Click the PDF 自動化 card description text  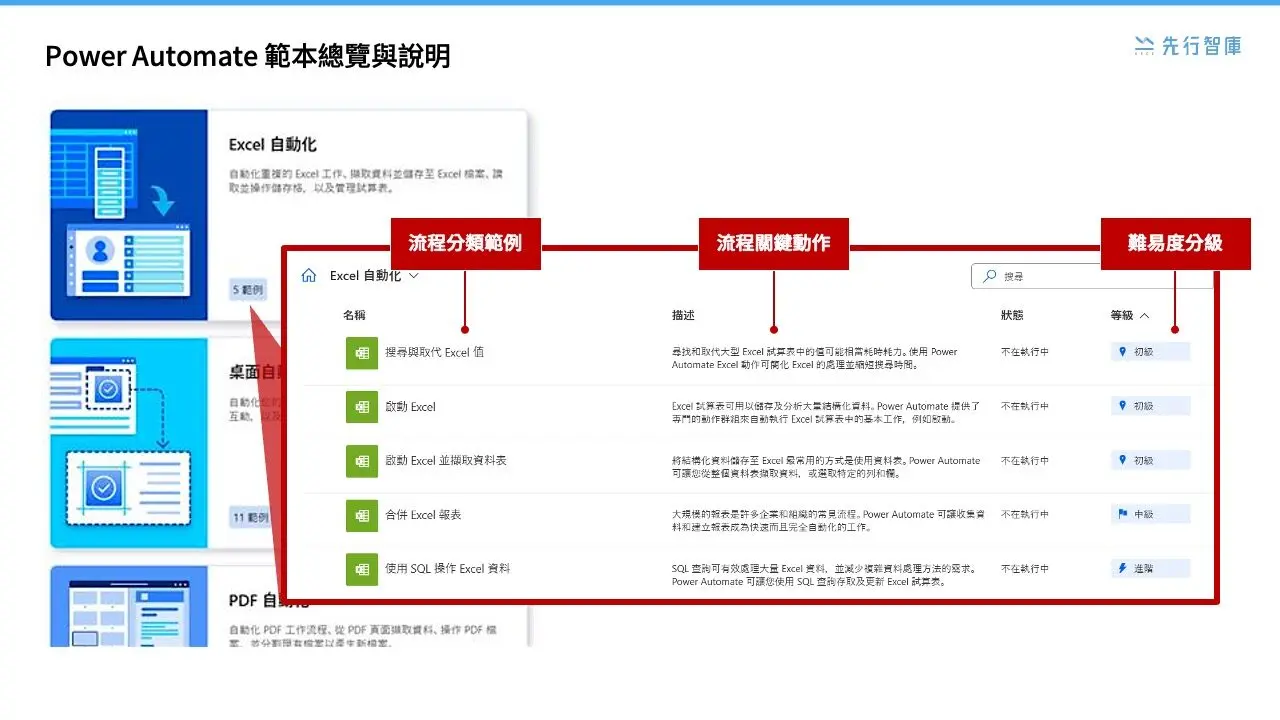pyautogui.click(x=364, y=636)
